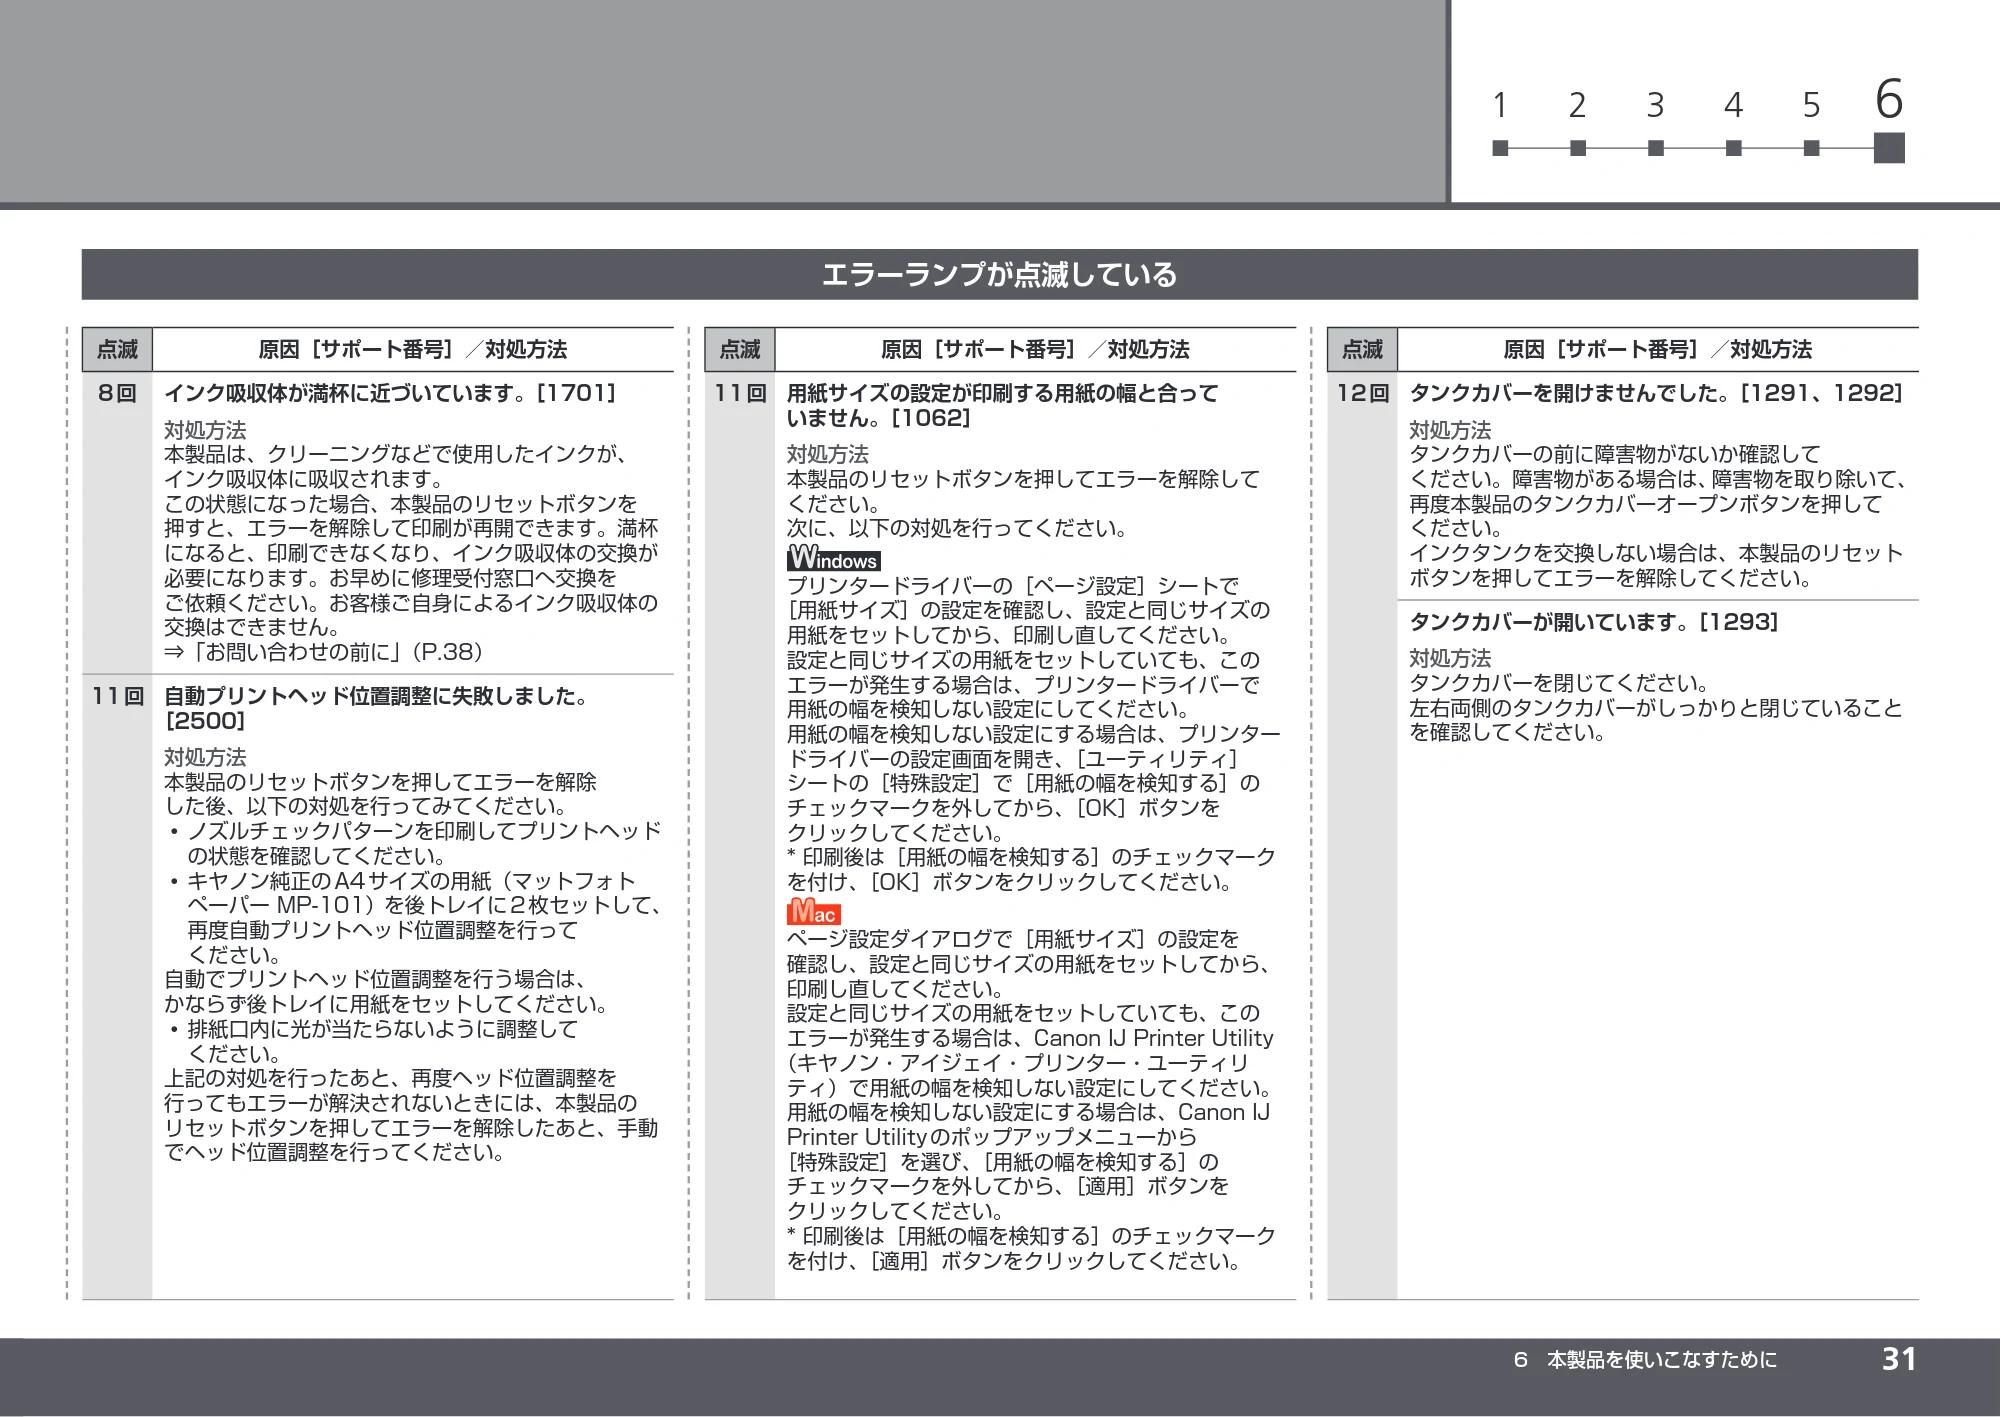Click the 12回 blink count cell
2001x1417 pixels.
(x=1362, y=393)
